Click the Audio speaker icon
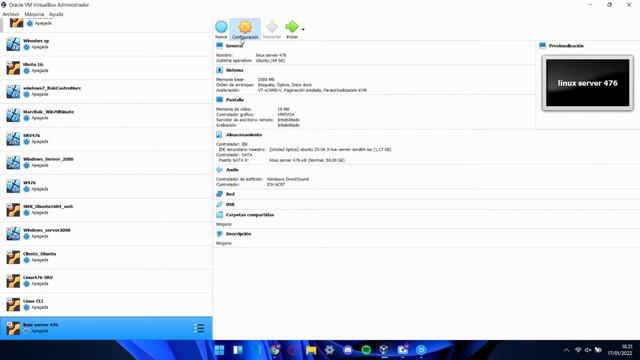The image size is (640, 360). [219, 170]
